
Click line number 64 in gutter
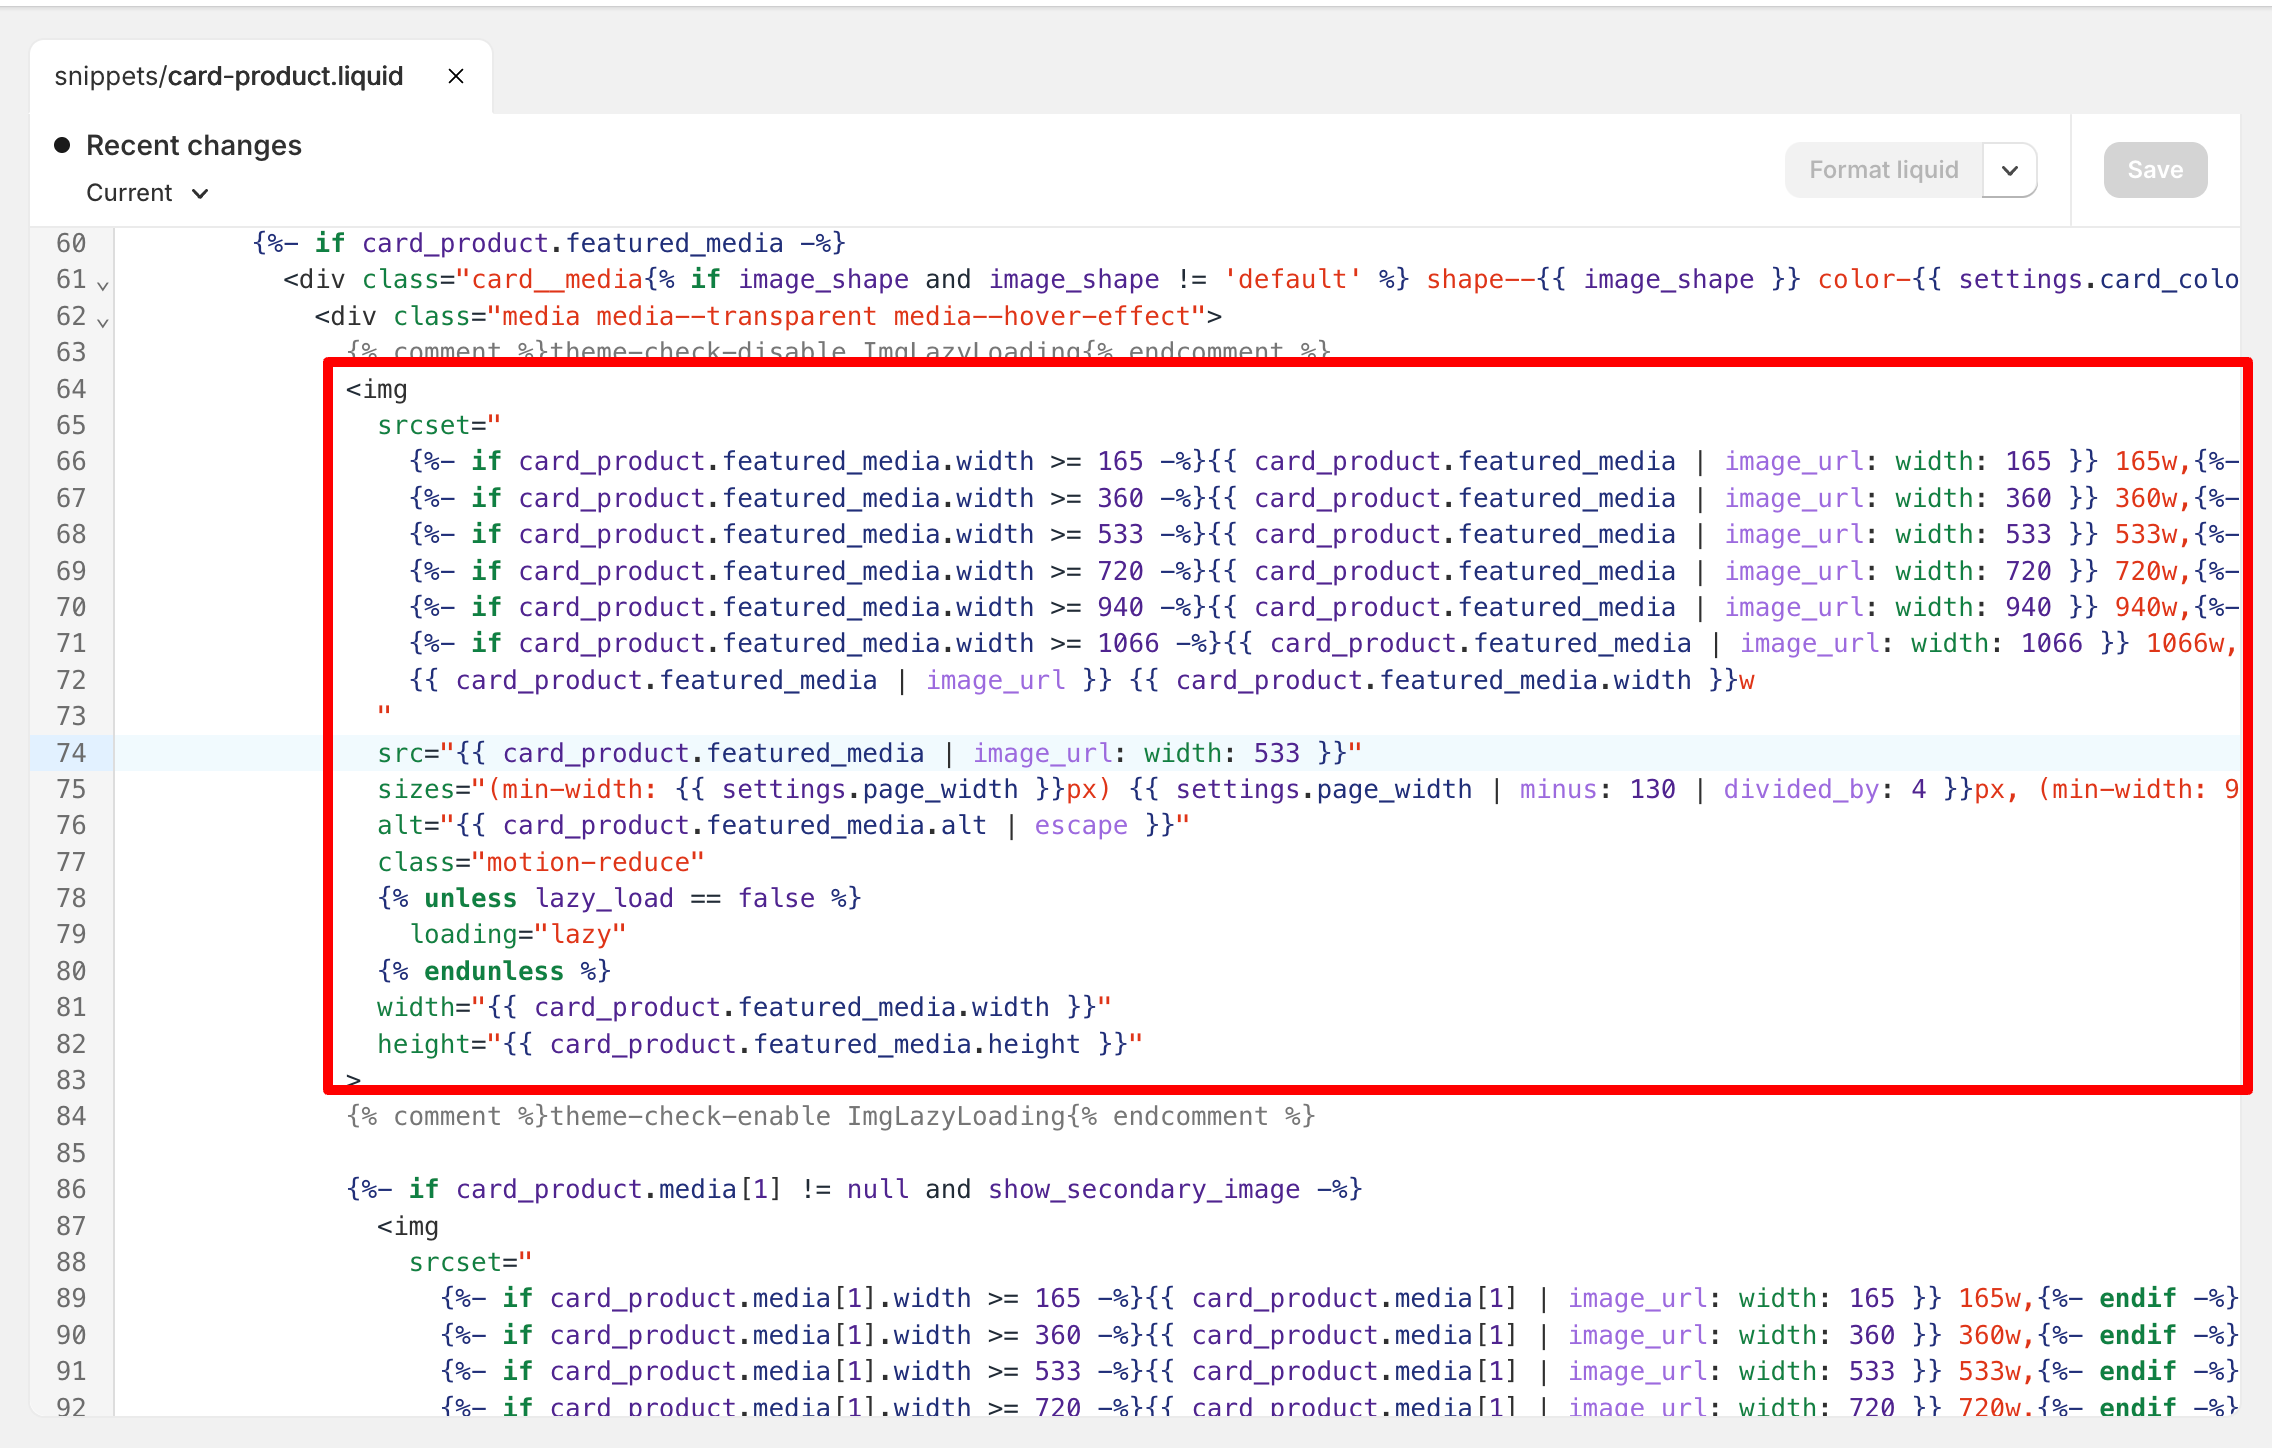tap(71, 389)
